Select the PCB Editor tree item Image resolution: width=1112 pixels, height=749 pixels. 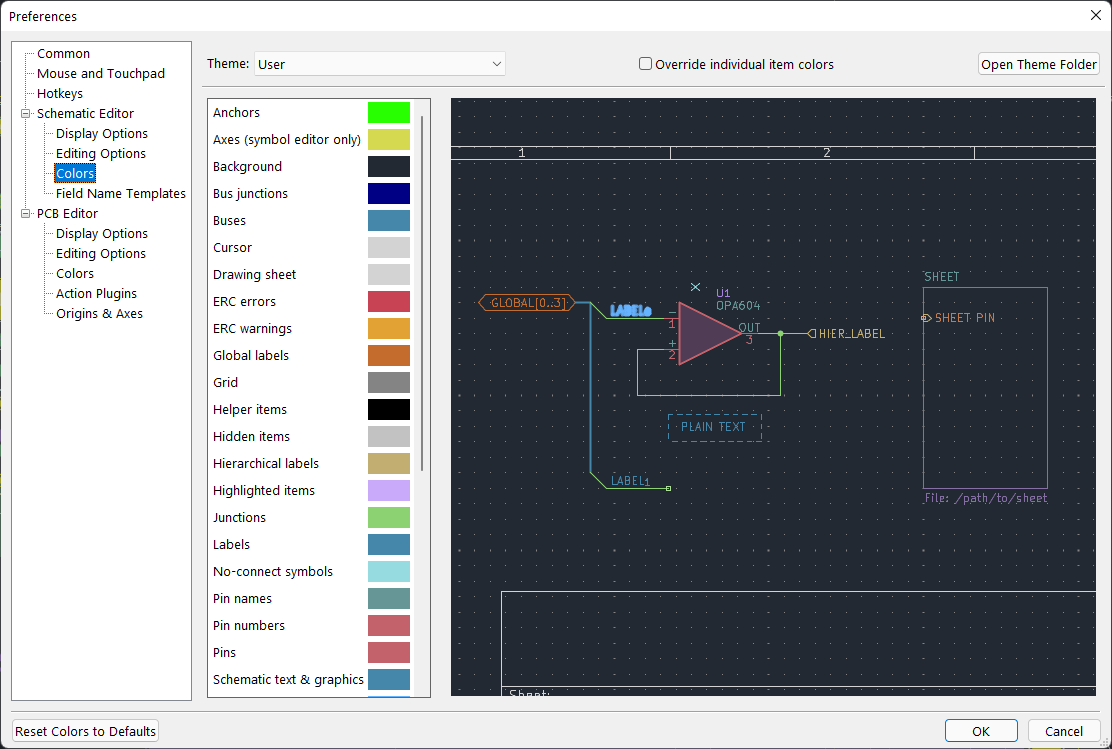click(67, 213)
